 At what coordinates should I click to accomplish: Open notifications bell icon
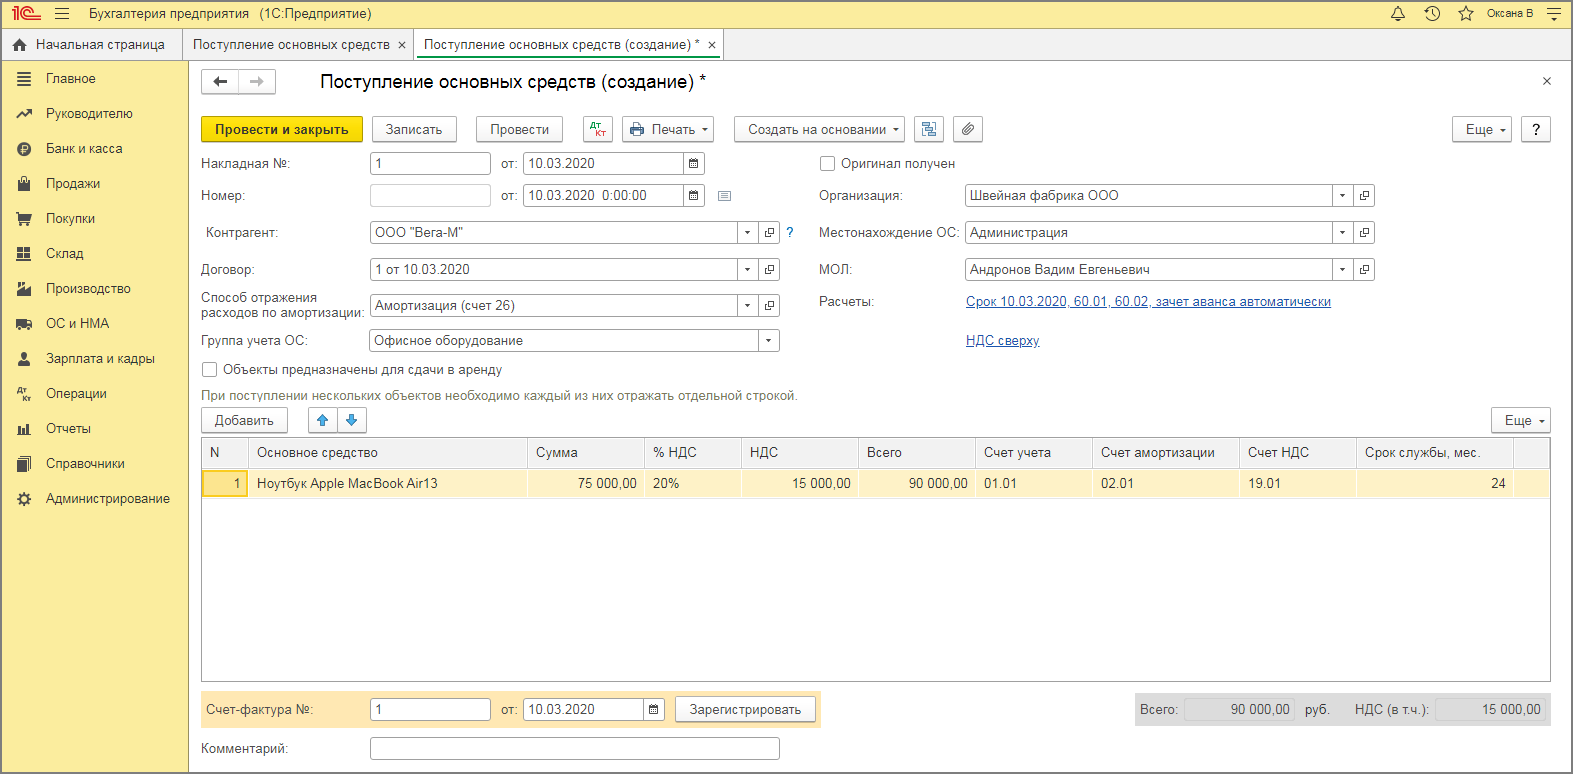pos(1398,14)
